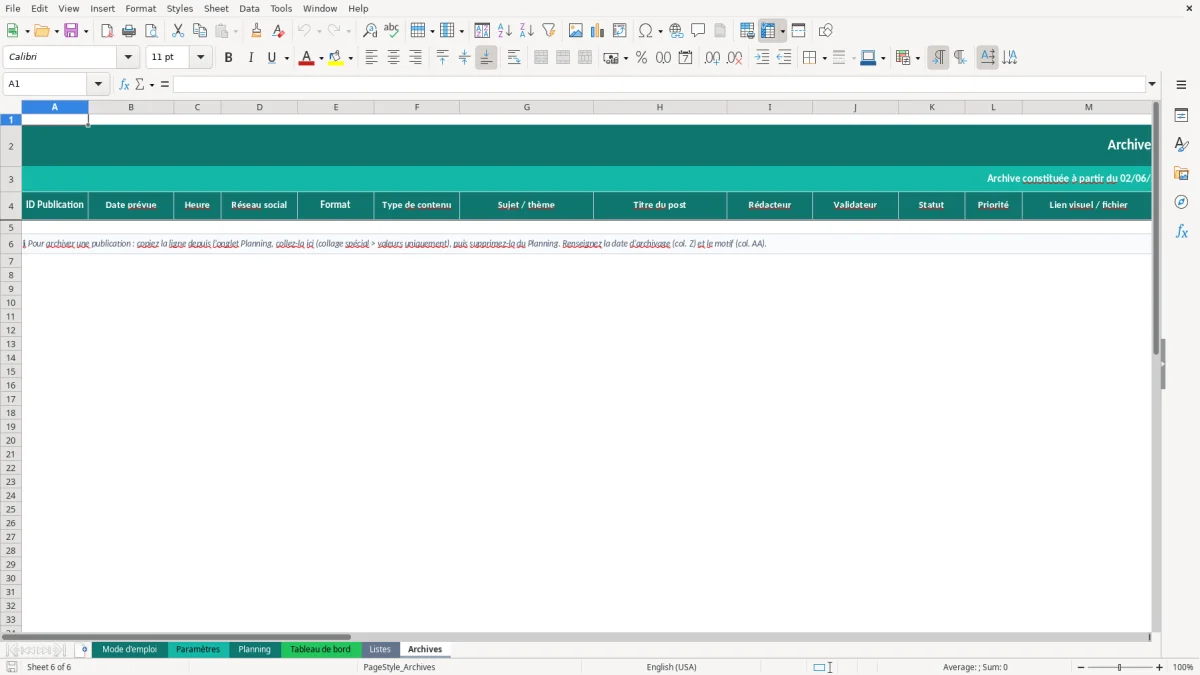The width and height of the screenshot is (1200, 675).
Task: Open Font Size dropdown
Action: click(200, 58)
